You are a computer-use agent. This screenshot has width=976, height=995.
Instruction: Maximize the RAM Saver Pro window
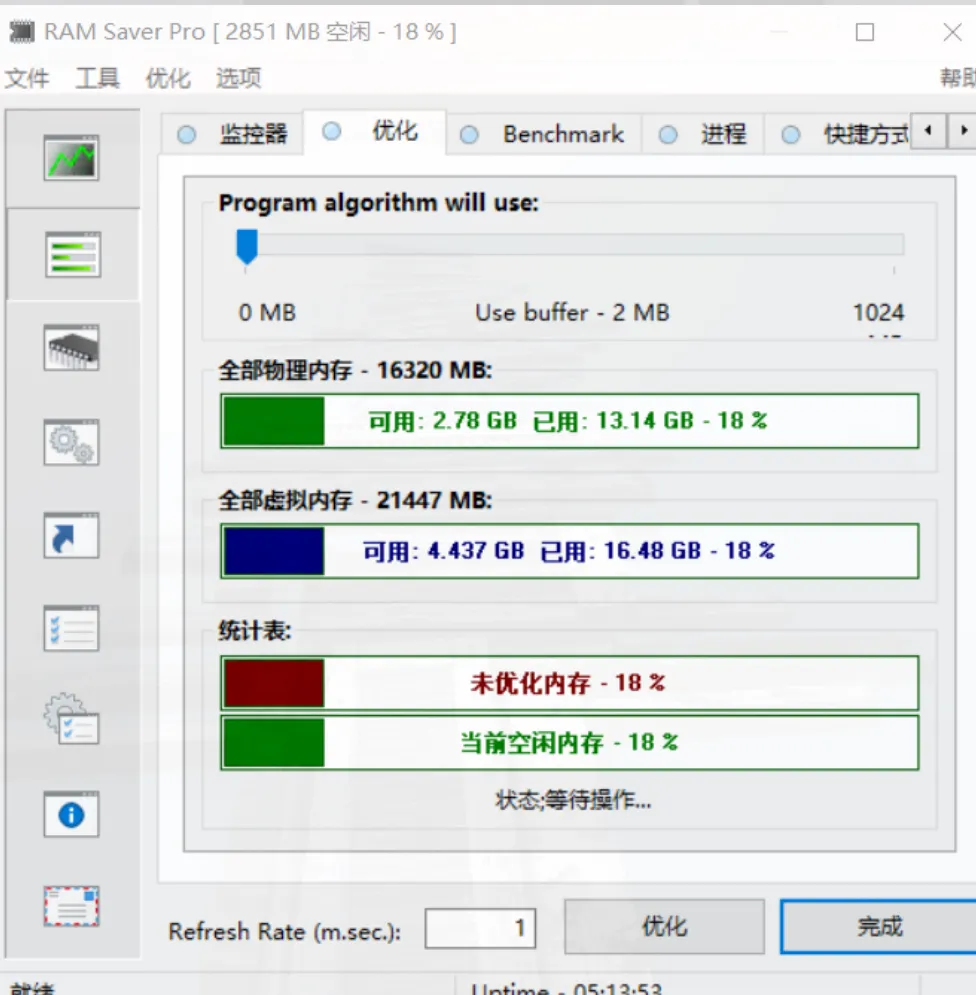pyautogui.click(x=865, y=32)
